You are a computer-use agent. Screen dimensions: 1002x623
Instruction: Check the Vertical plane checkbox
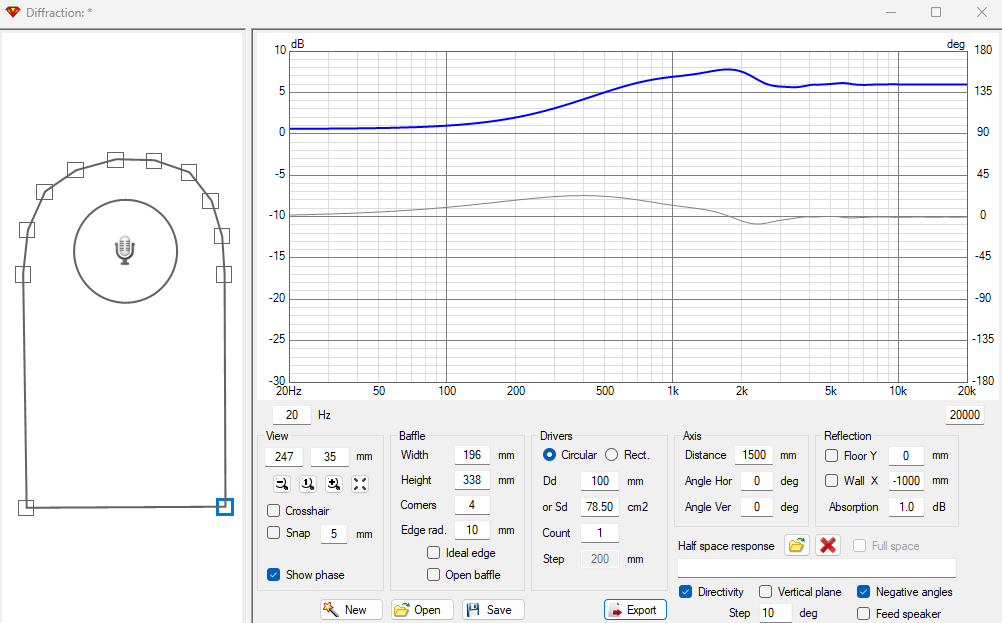tap(766, 592)
